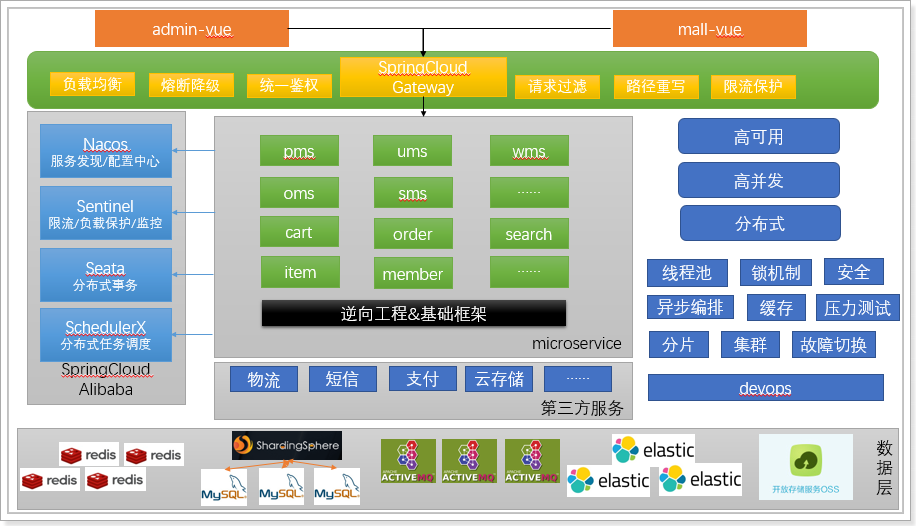
Task: Click the OSS open storage service icon
Action: (x=805, y=466)
